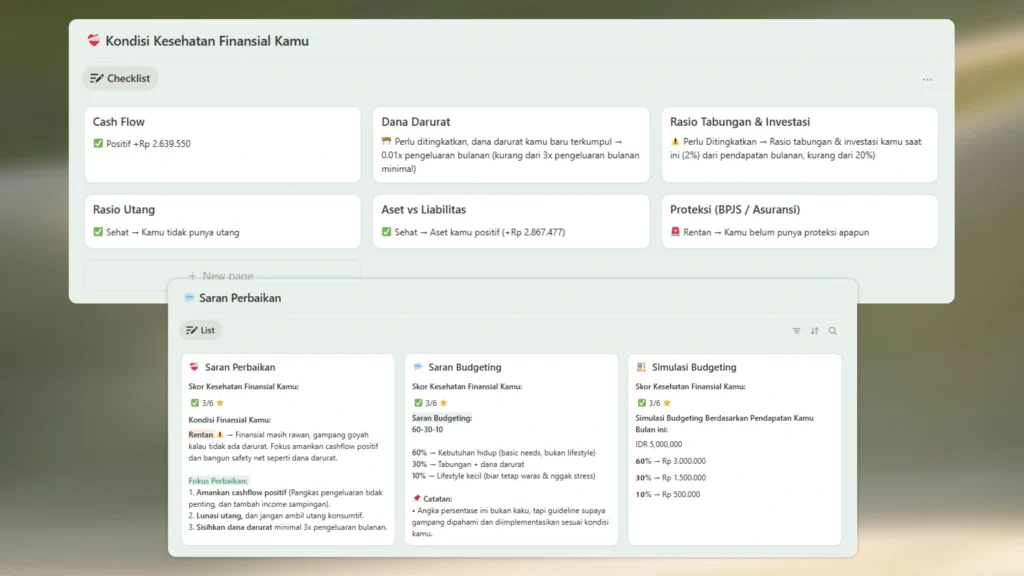Viewport: 1024px width, 576px height.
Task: Click the Saran Budgeting card title
Action: point(465,367)
